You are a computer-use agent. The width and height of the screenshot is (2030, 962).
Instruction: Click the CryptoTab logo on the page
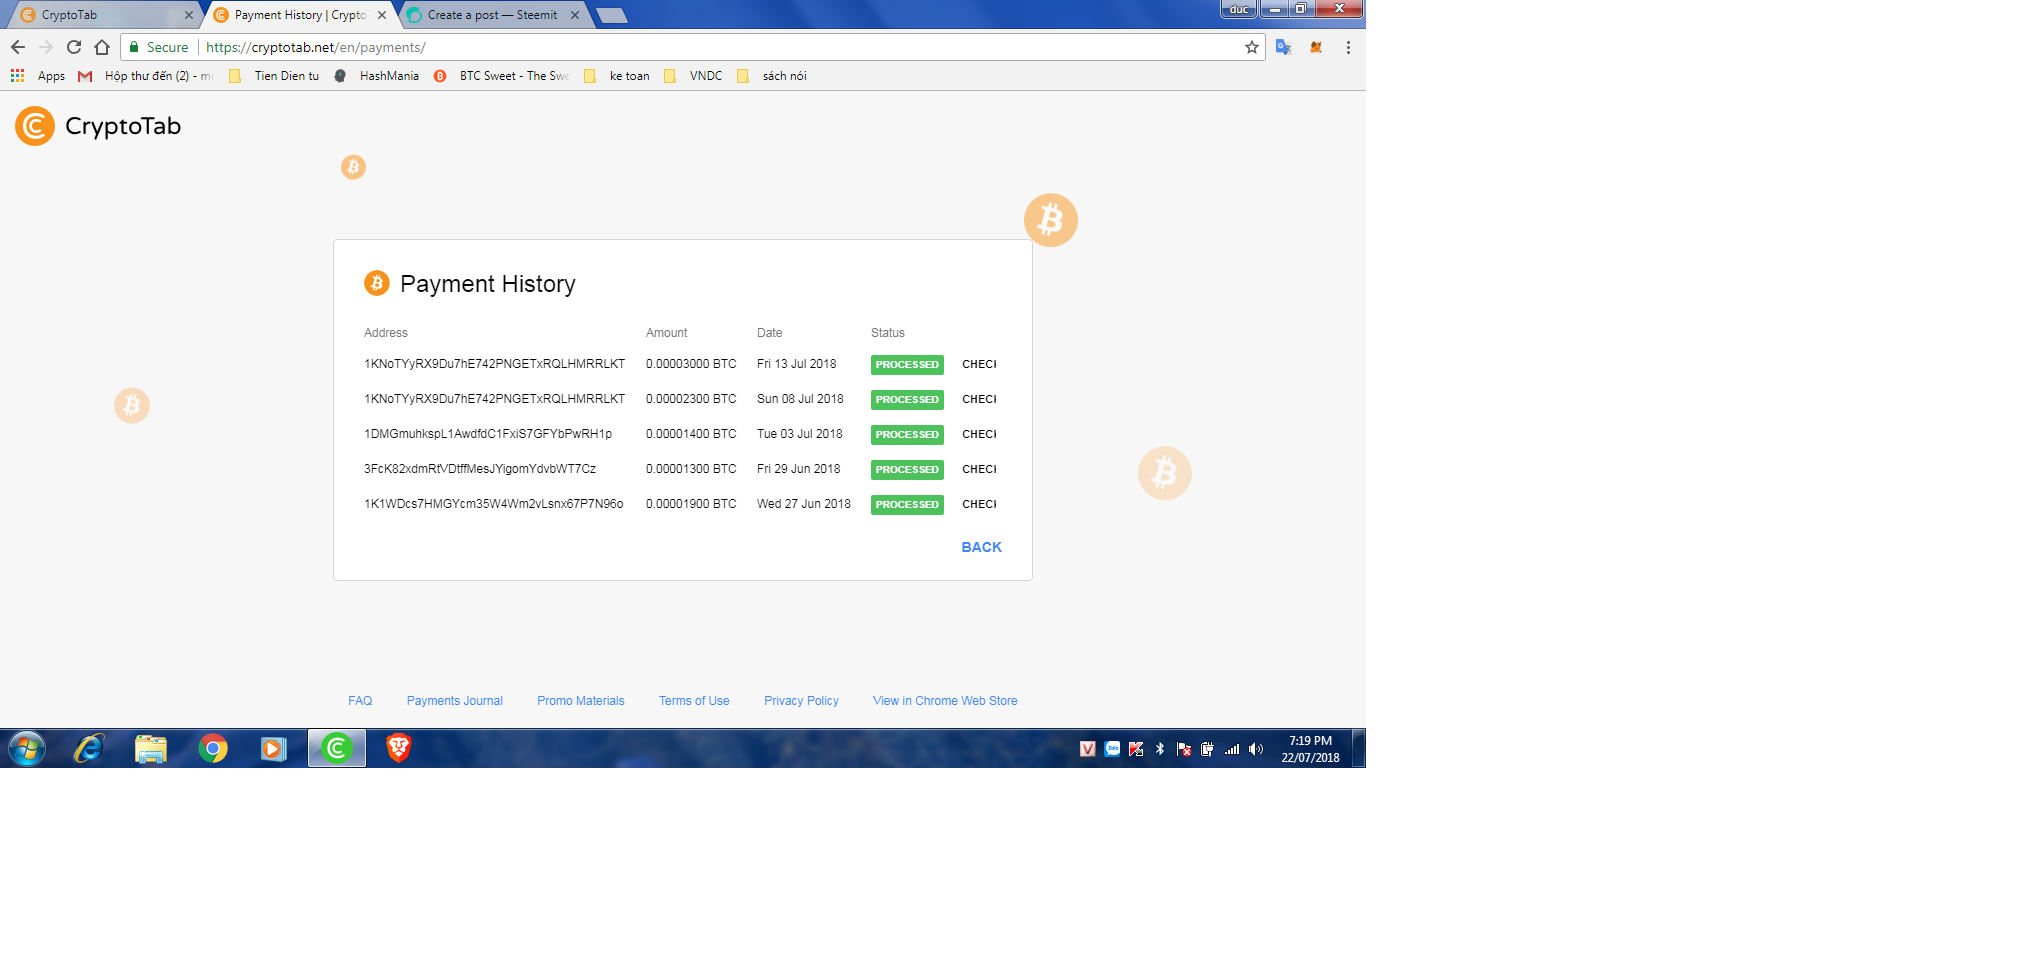[98, 126]
